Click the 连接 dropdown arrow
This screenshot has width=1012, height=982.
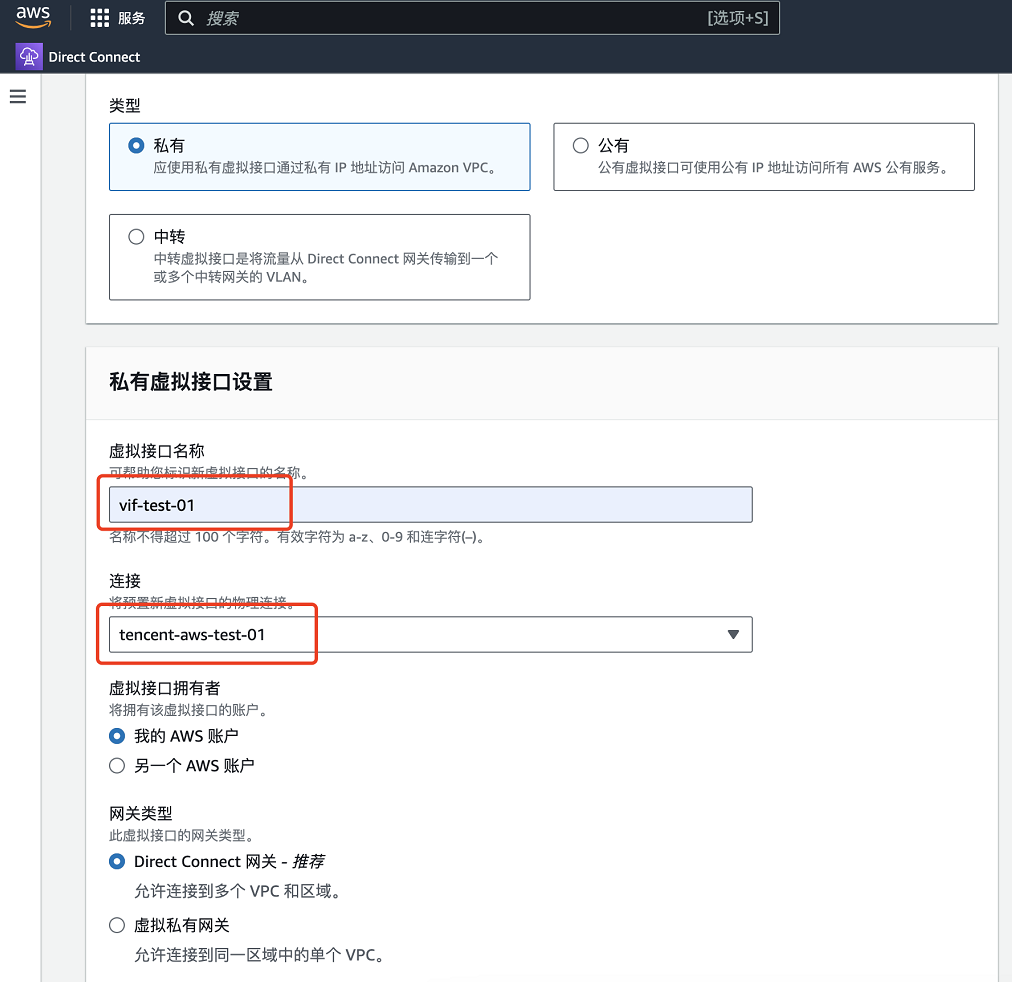click(733, 635)
